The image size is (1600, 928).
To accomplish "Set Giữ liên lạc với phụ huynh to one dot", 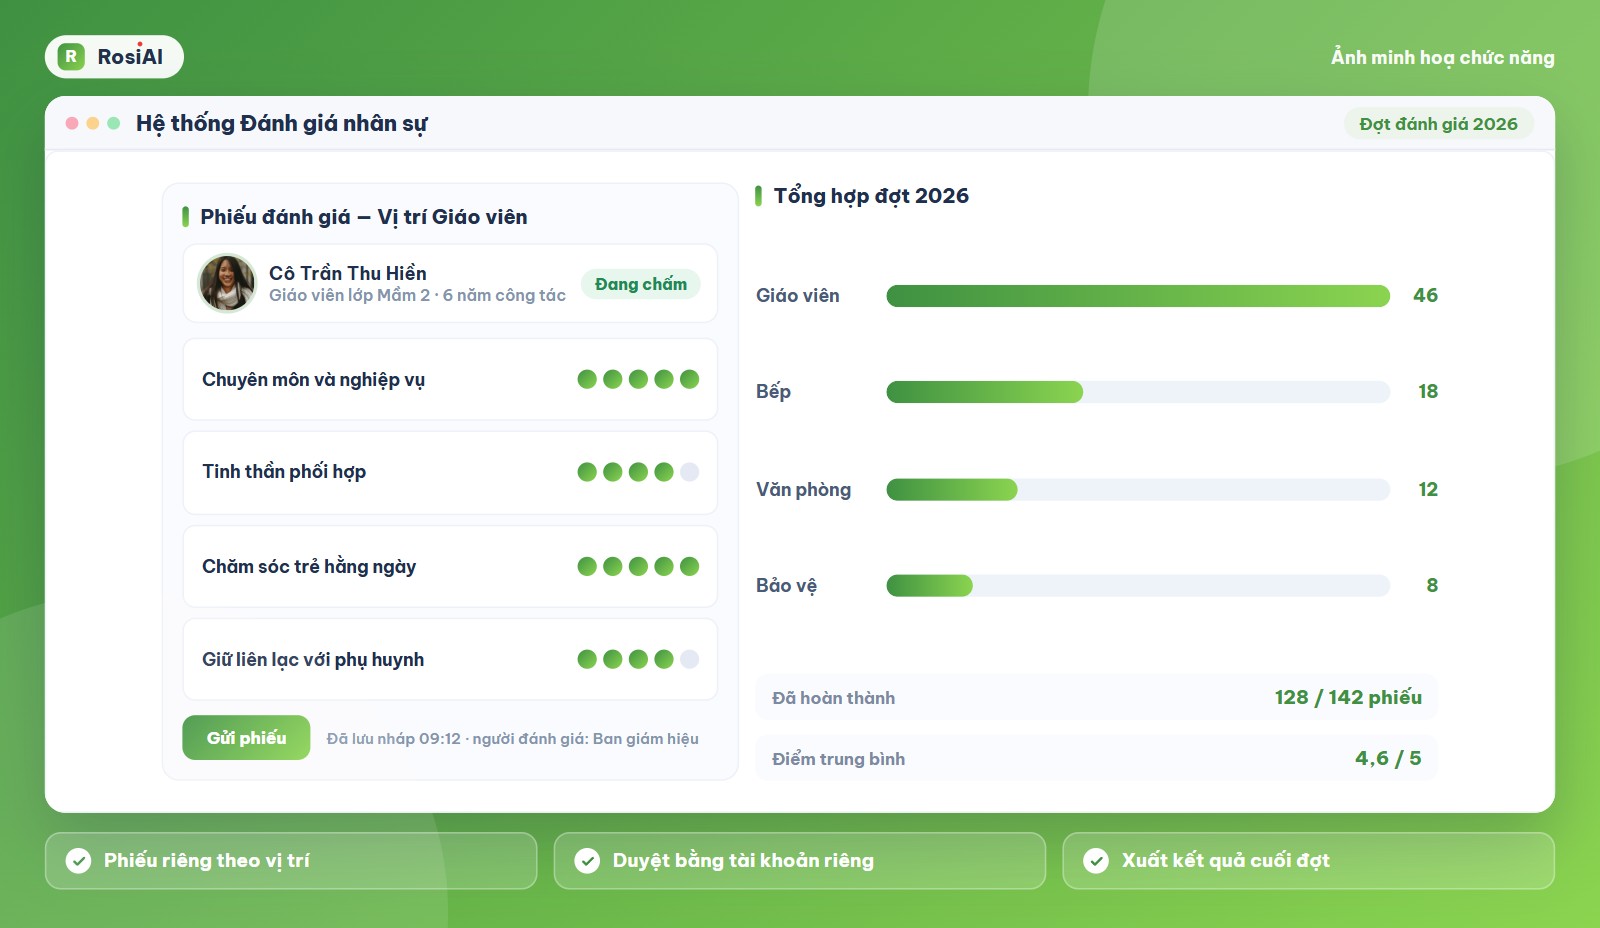I will (x=587, y=659).
